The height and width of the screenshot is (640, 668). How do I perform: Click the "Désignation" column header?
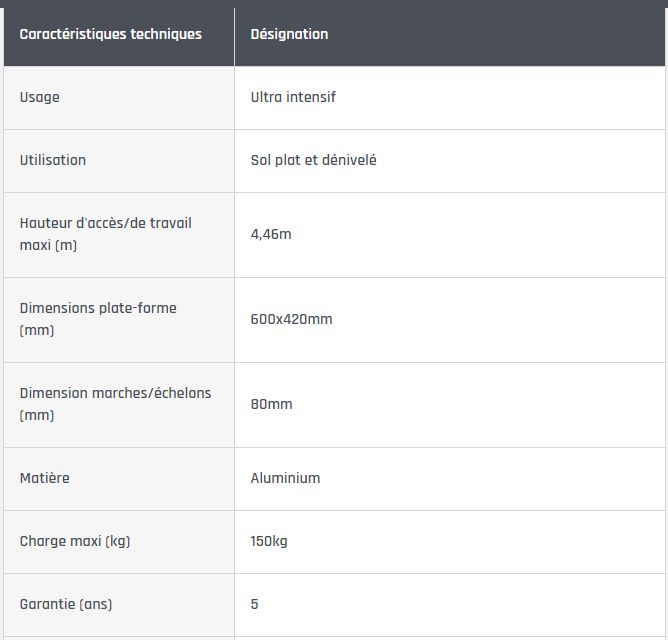(x=289, y=34)
